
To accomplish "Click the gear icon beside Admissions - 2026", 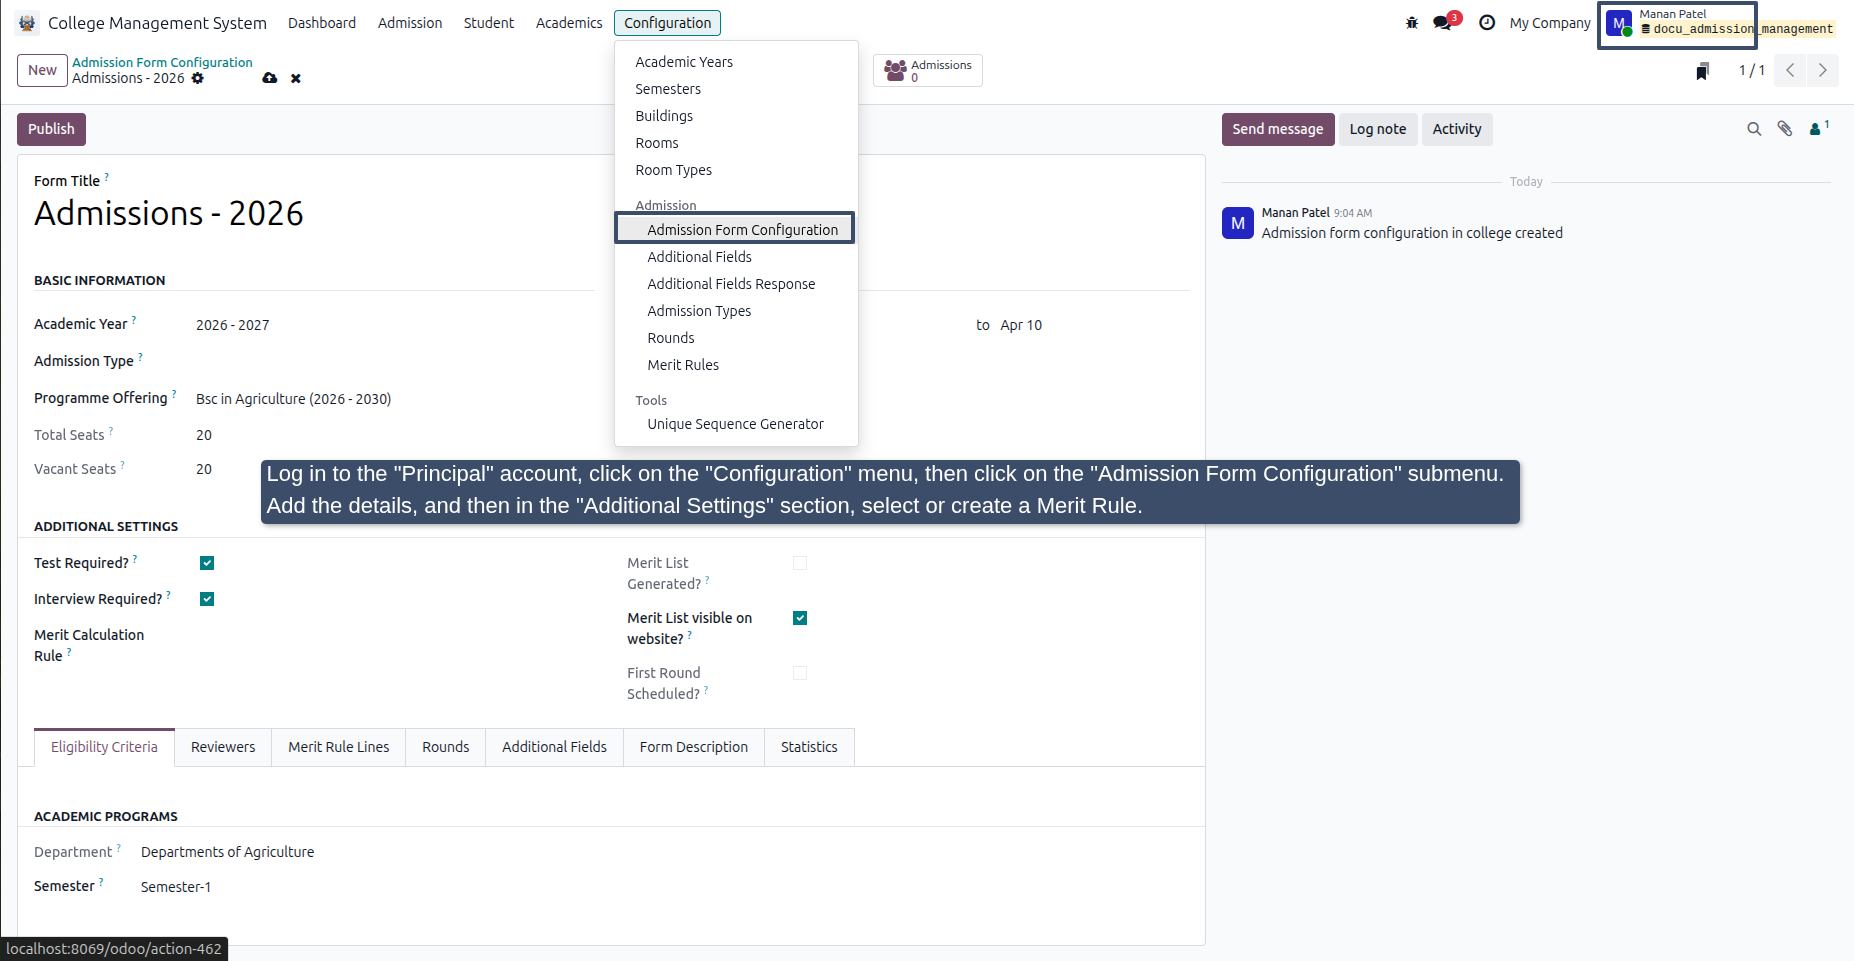I will click(x=198, y=78).
